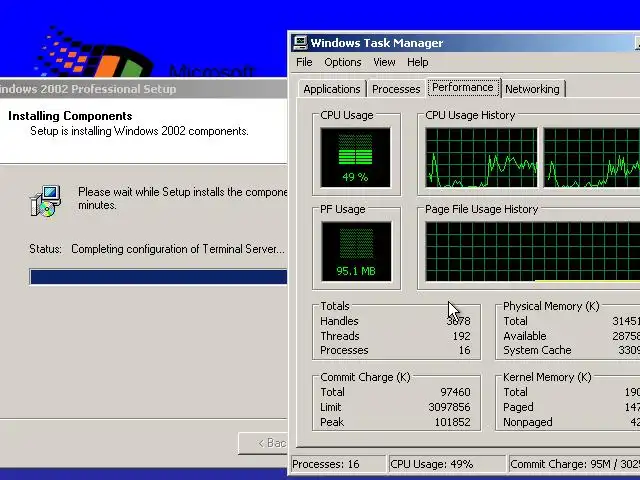The width and height of the screenshot is (640, 480).
Task: Click status text 'Completing configuration of Terminal Server...'
Action: [178, 249]
